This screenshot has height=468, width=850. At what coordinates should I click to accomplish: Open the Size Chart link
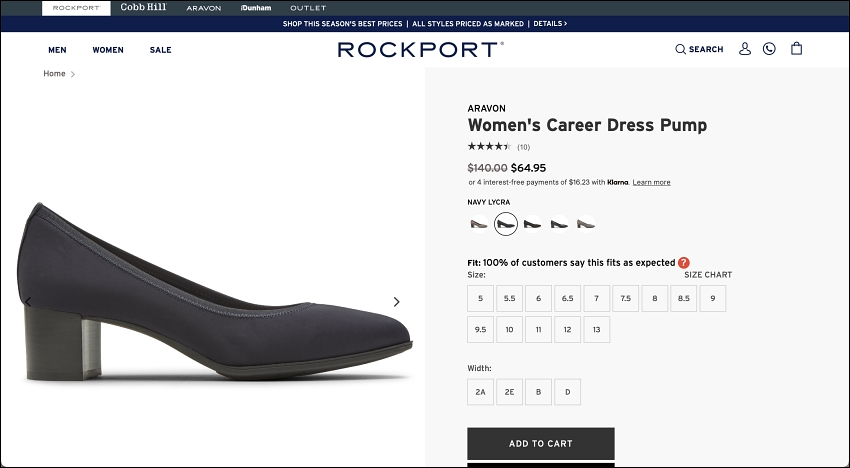707,275
